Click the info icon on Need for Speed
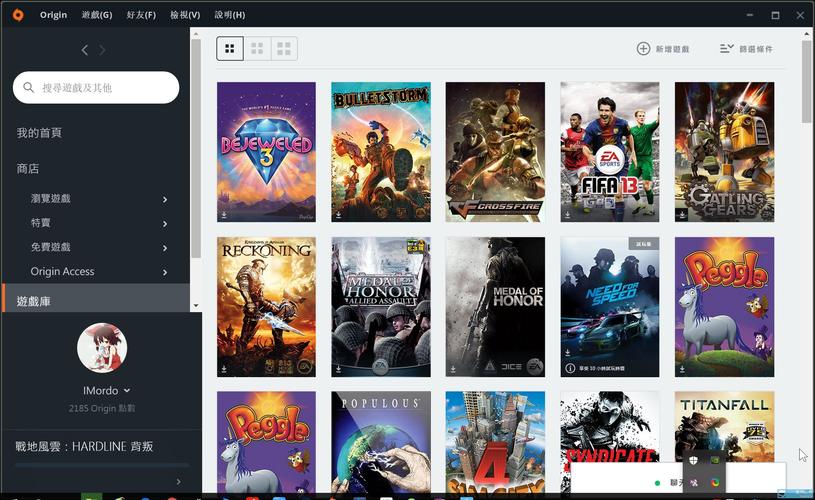Screen dimensions: 815x500 click(x=570, y=368)
